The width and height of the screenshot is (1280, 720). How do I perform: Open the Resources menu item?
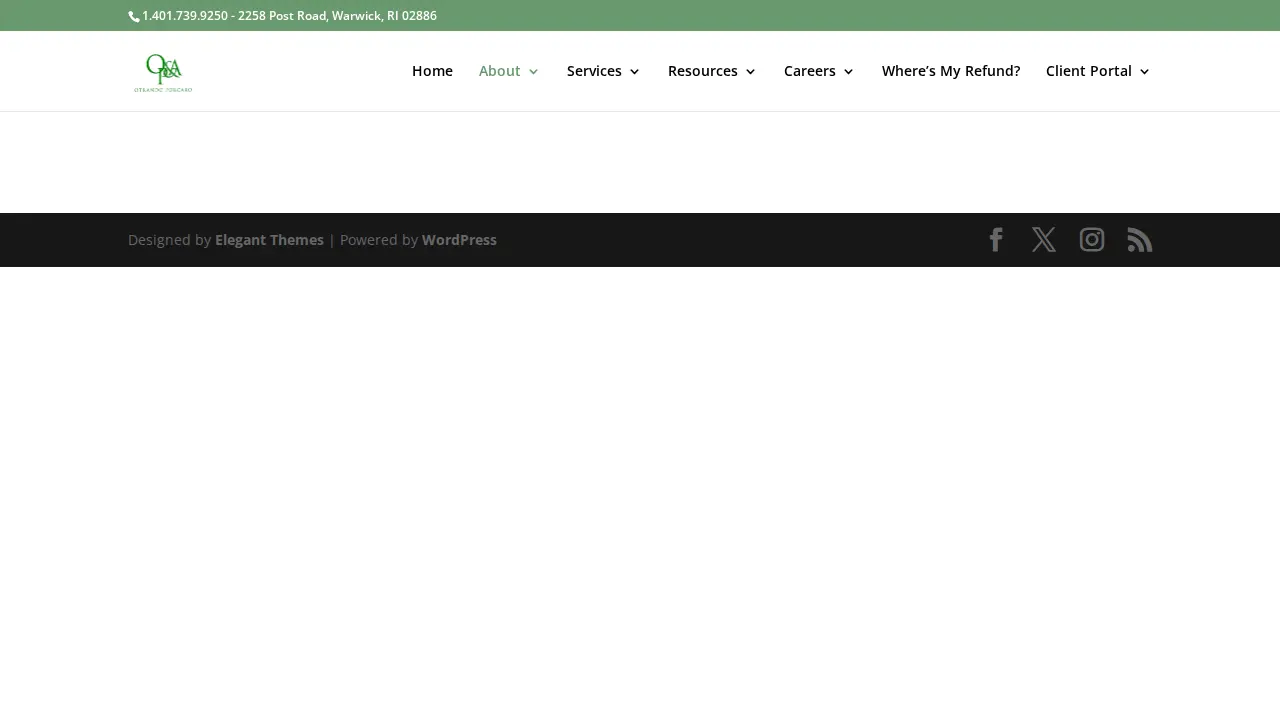tap(703, 71)
